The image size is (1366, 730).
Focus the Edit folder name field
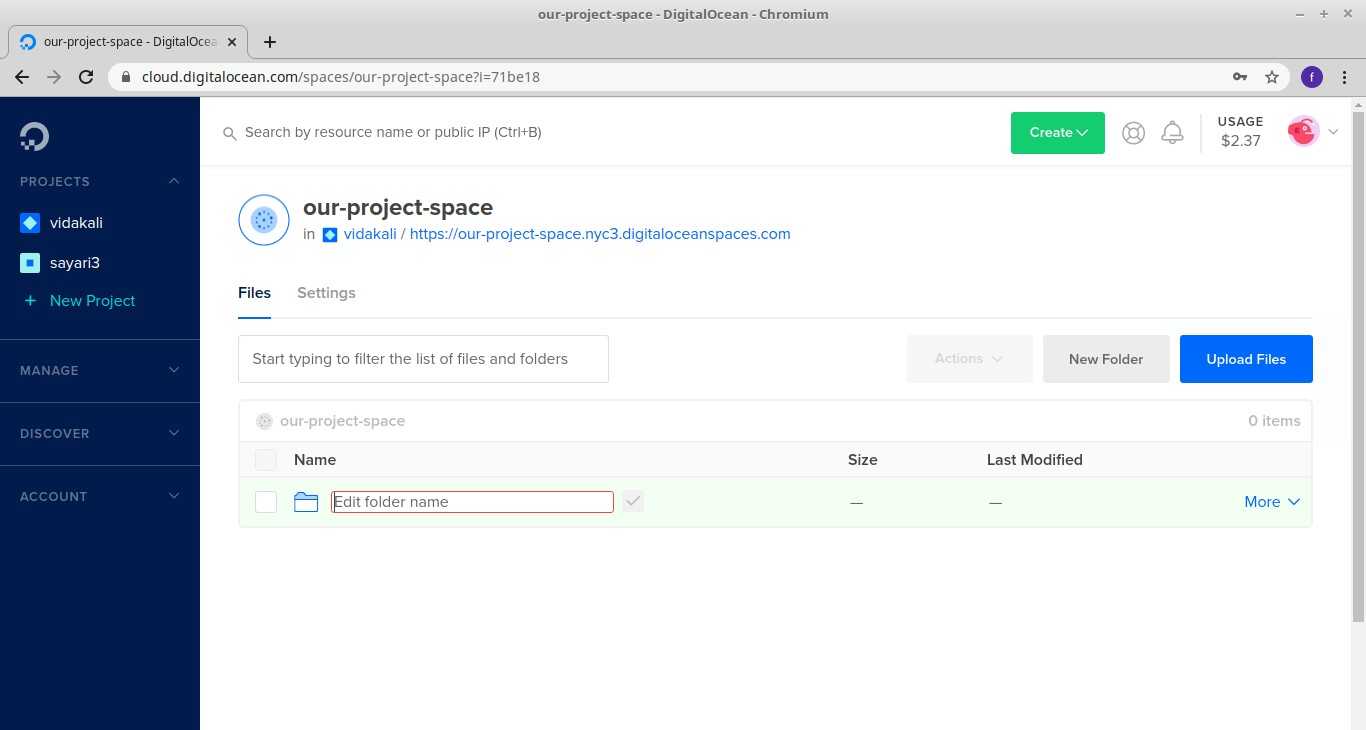click(472, 502)
